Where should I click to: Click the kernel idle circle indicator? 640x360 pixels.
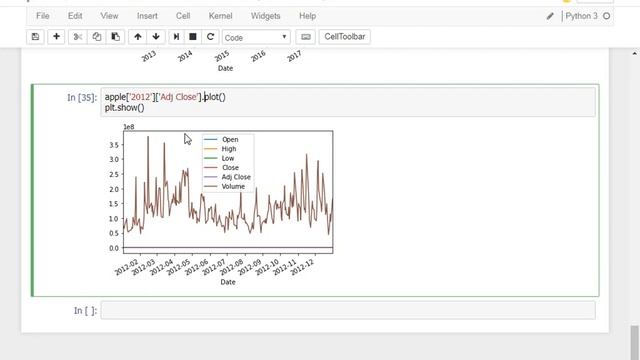pos(607,16)
